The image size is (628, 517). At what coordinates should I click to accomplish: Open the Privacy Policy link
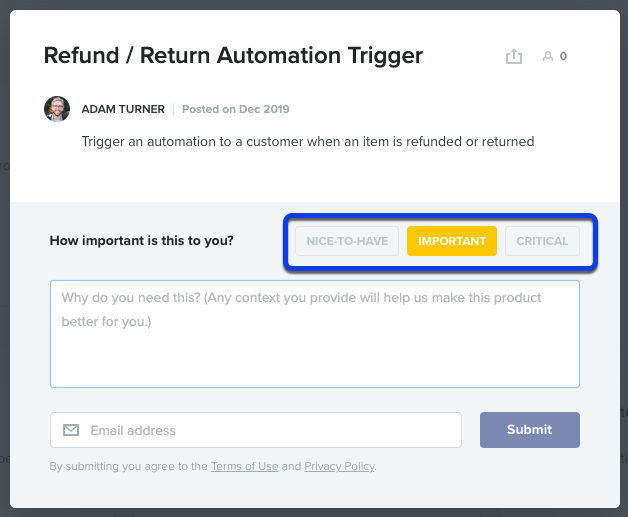pos(340,466)
